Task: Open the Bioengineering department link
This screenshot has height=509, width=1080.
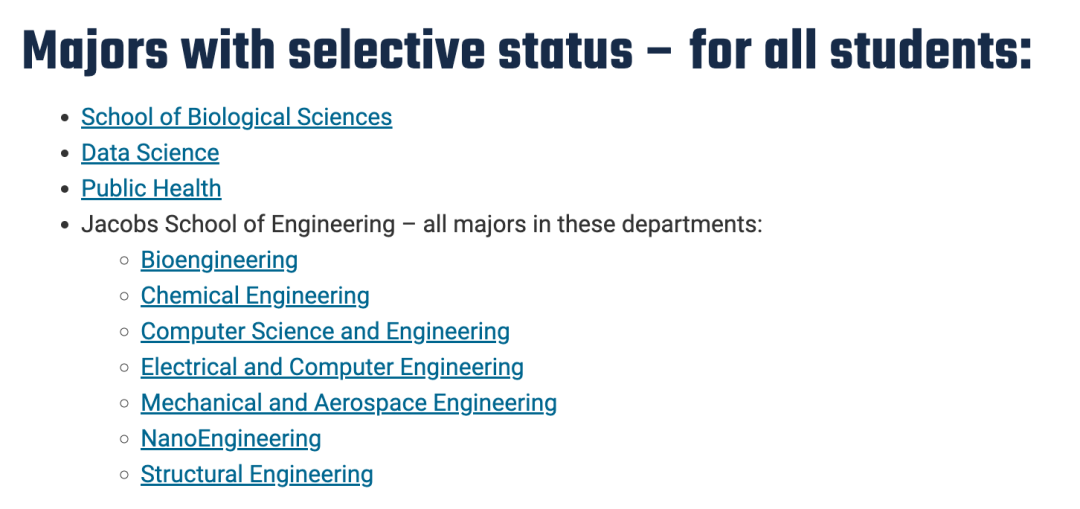Action: 219,260
